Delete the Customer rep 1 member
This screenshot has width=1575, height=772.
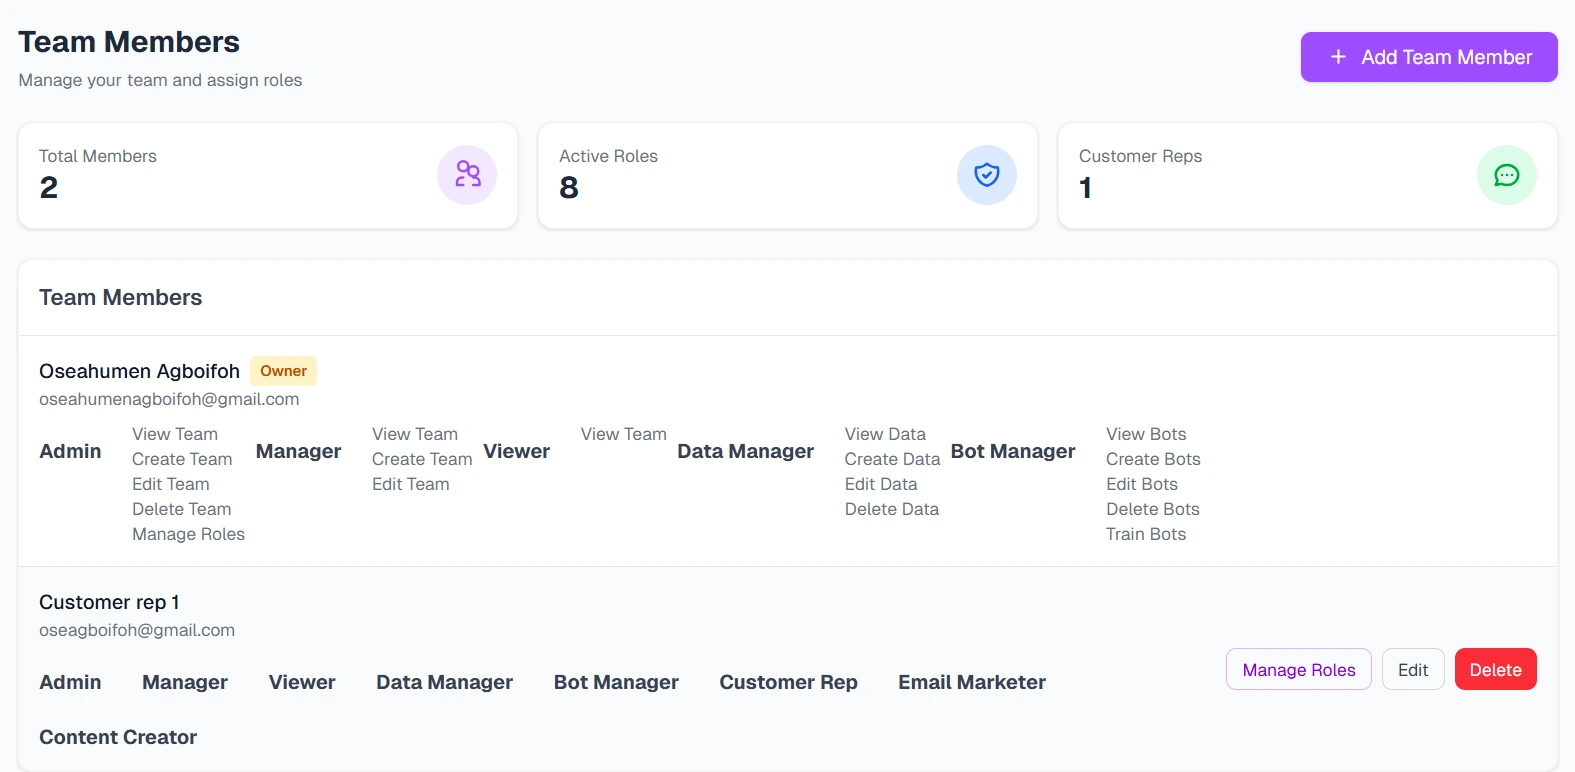(1495, 670)
